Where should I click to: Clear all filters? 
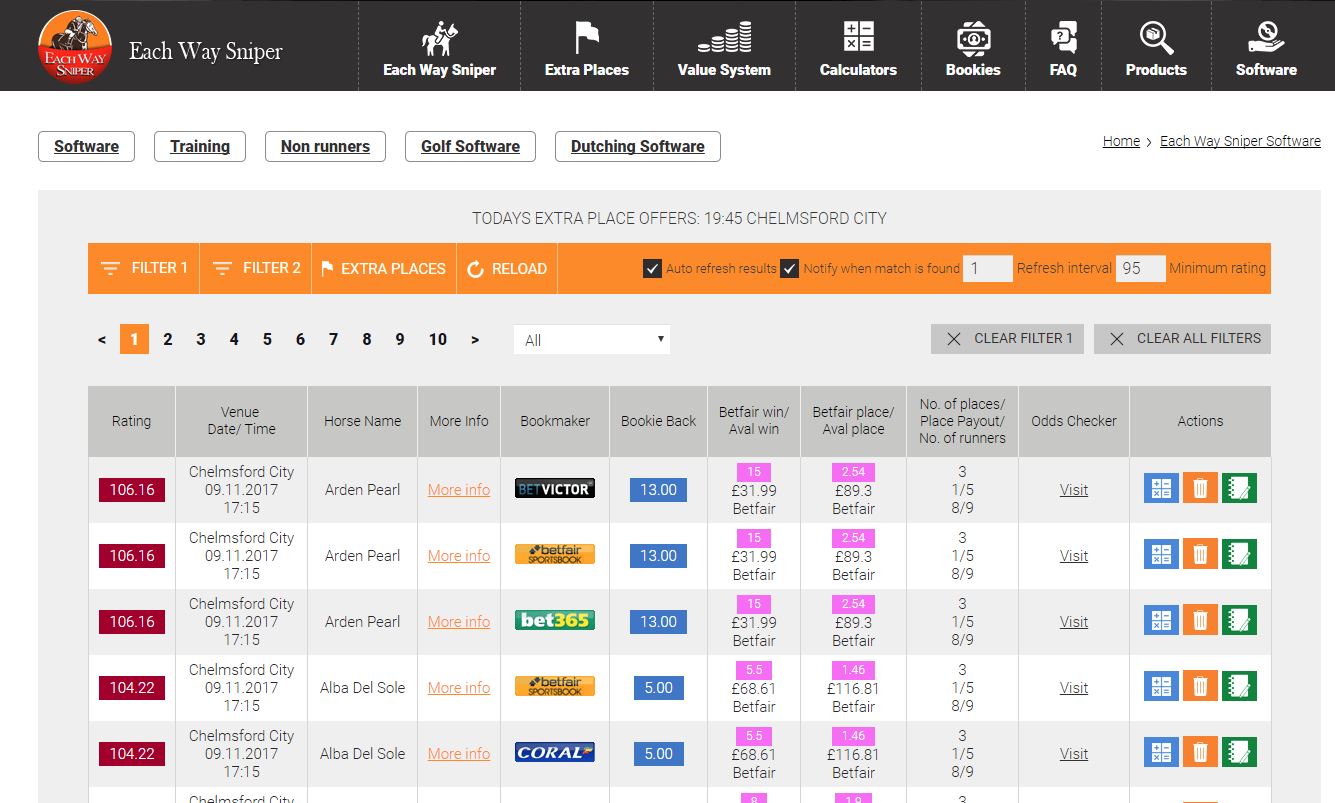coord(1182,338)
